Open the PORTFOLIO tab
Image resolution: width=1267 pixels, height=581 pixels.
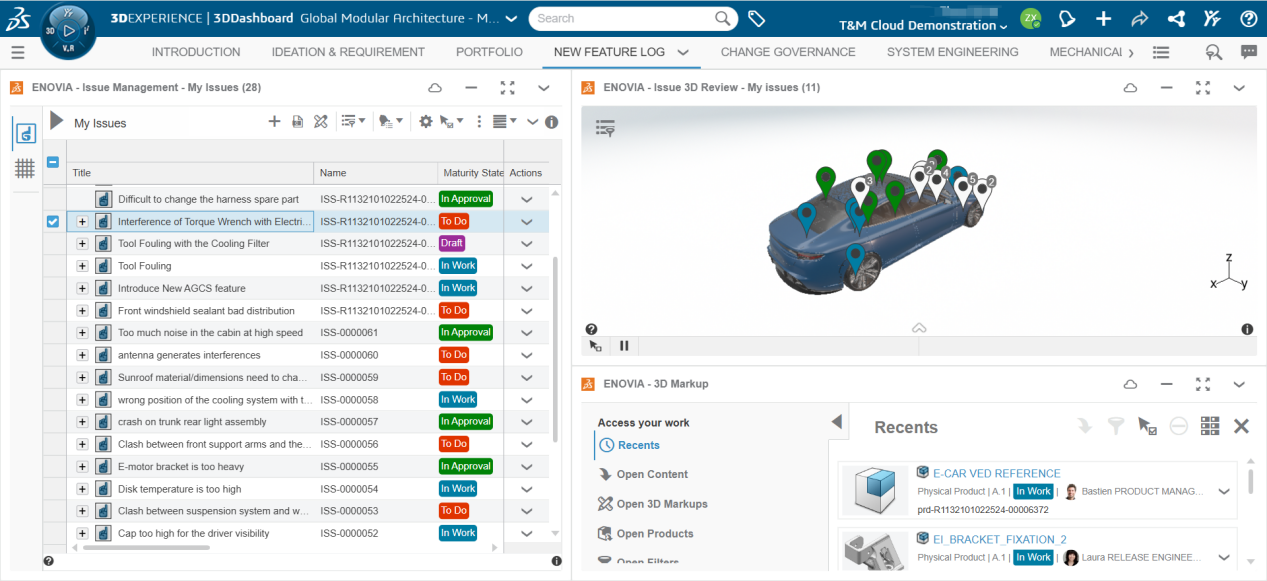click(x=489, y=52)
